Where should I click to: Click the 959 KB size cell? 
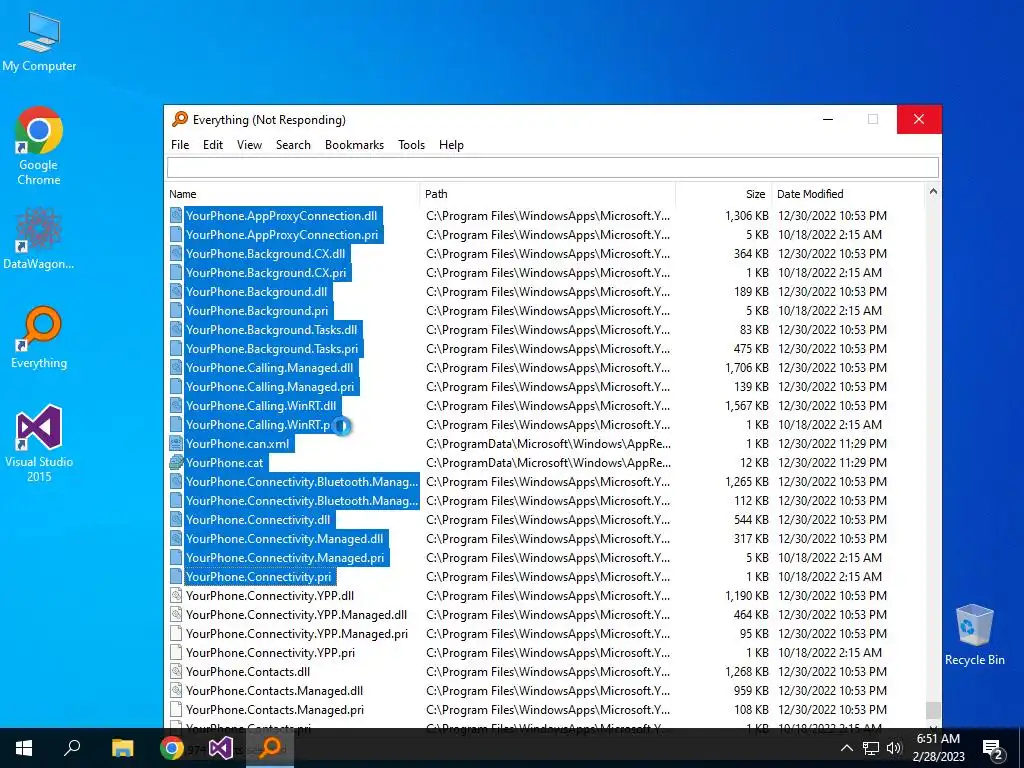[751, 690]
